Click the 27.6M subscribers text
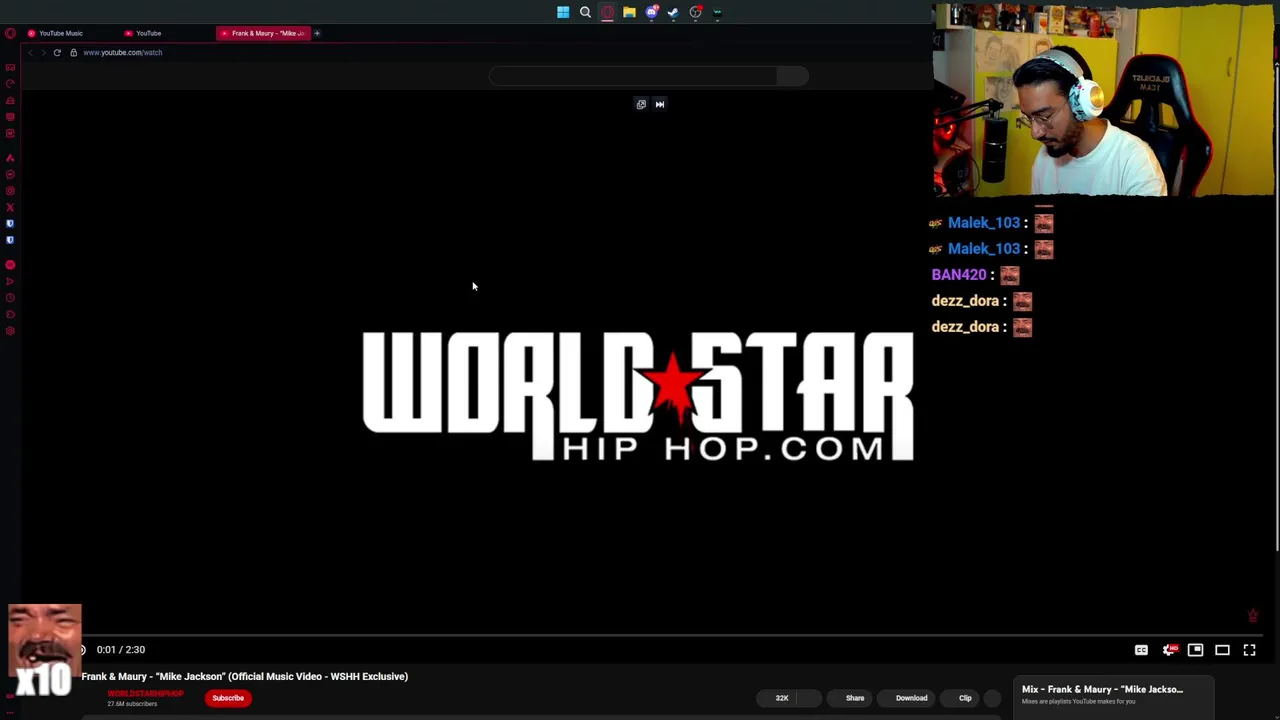1280x720 pixels. pos(132,704)
